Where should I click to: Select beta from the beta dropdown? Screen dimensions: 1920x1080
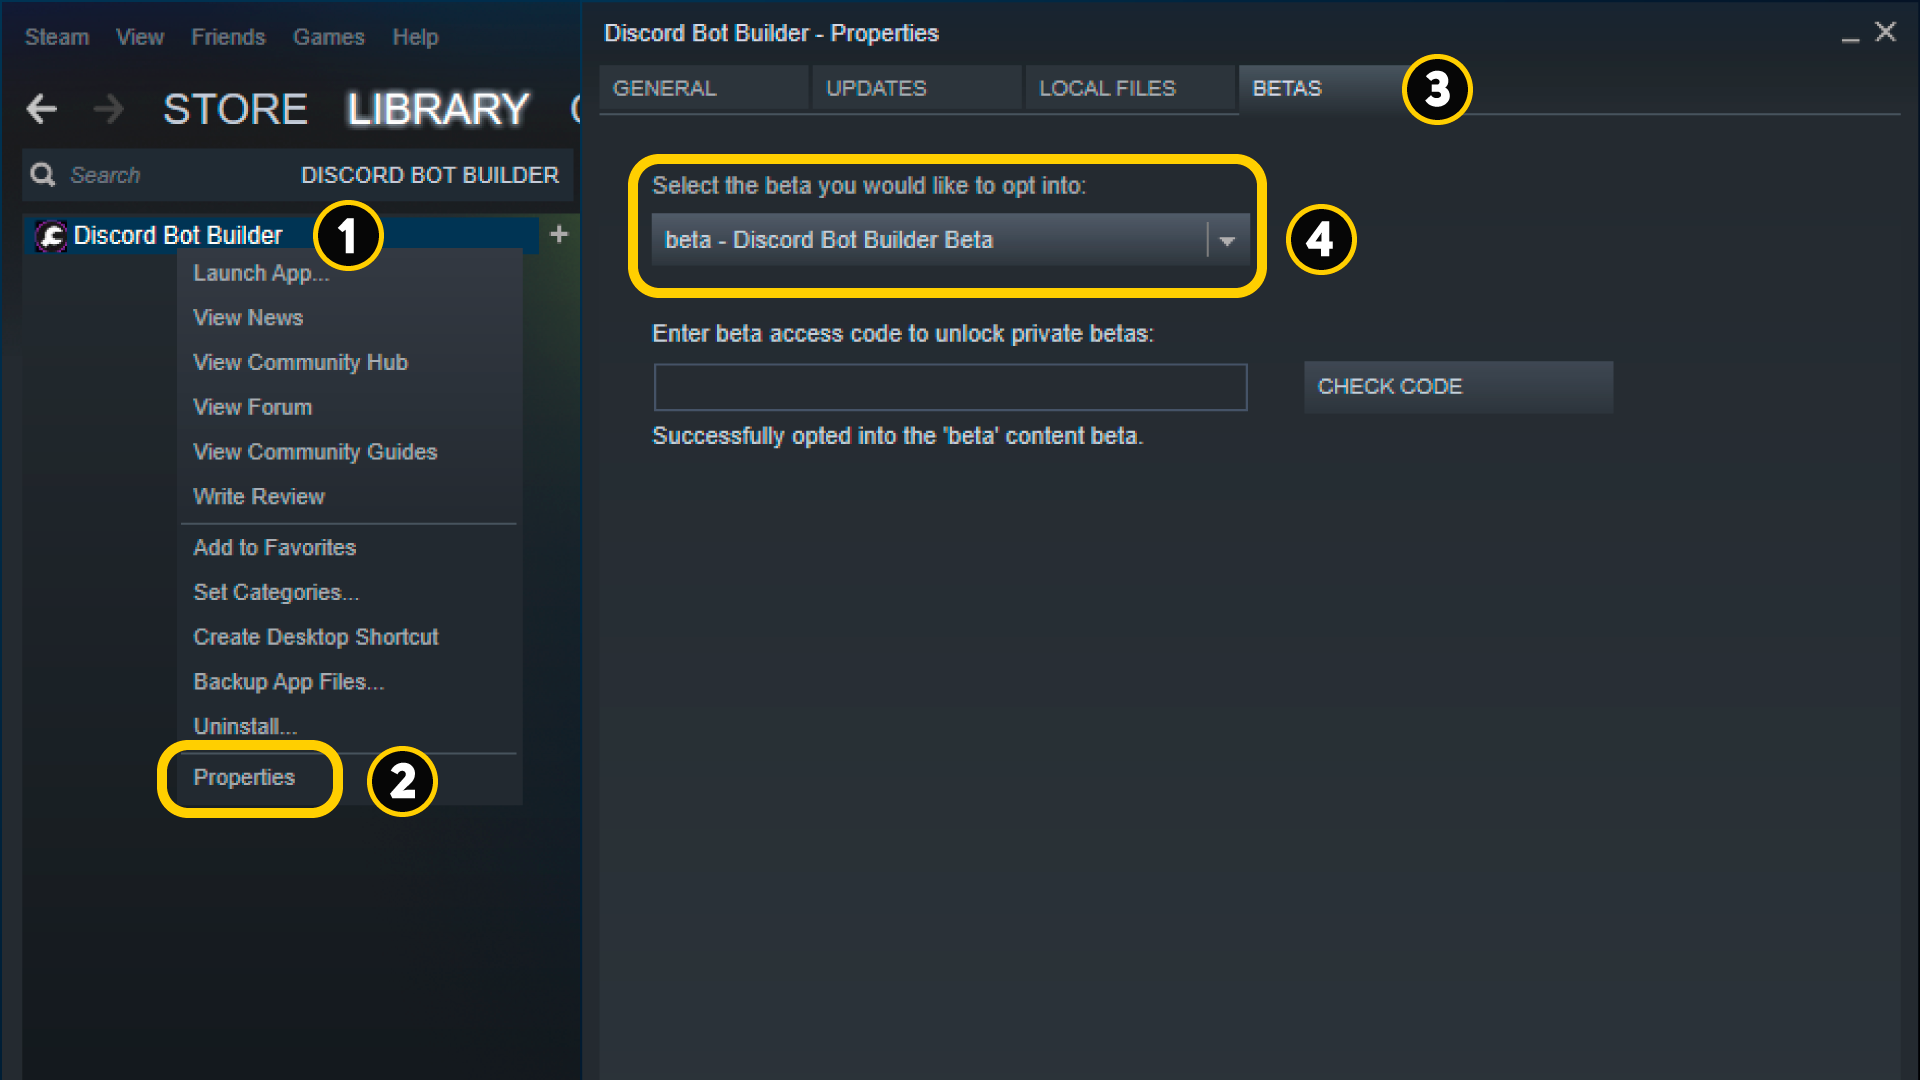tap(944, 241)
